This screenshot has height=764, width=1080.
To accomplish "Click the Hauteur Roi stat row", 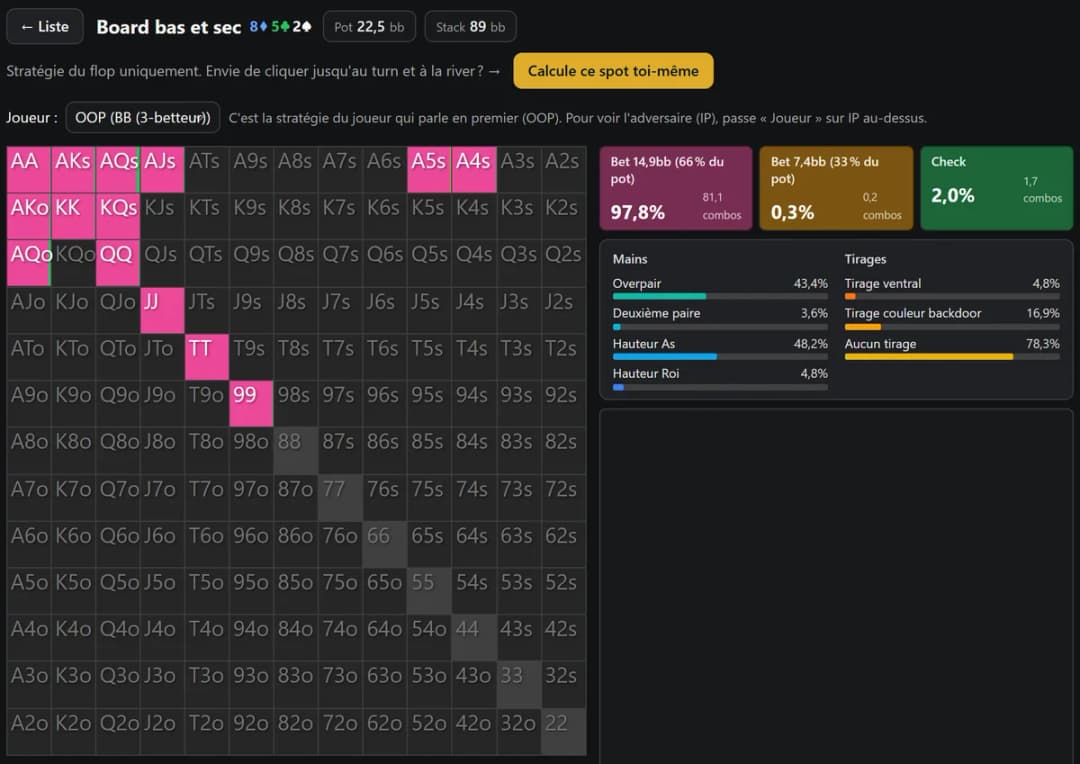I will point(720,380).
